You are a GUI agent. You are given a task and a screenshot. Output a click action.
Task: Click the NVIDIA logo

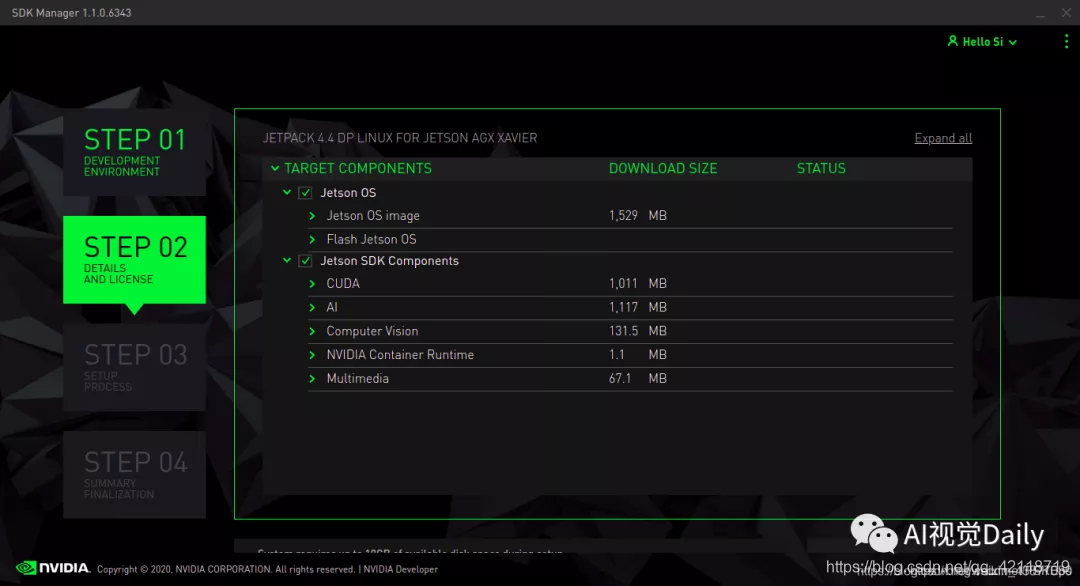(53, 568)
